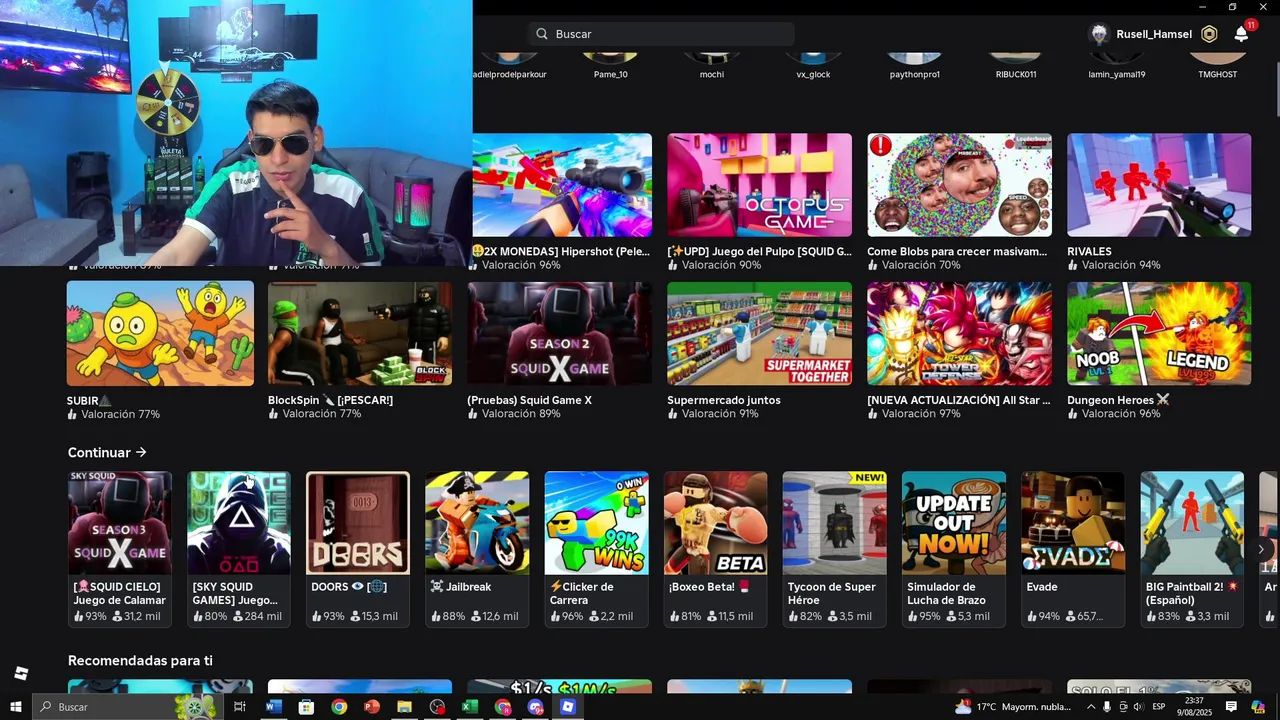
Task: Click friend avatar RIBUCK011
Action: coord(1015,58)
